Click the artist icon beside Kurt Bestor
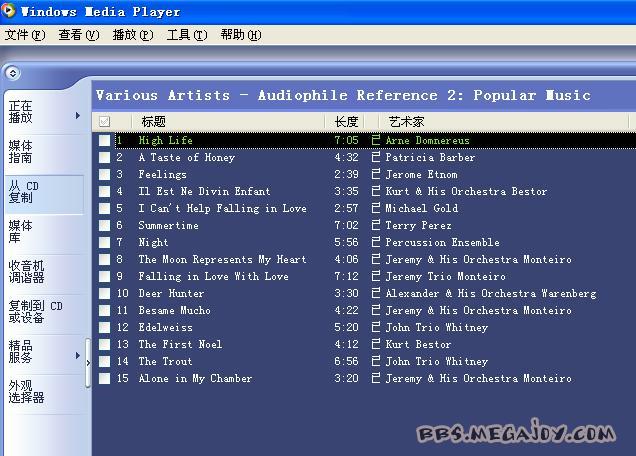 [376, 344]
